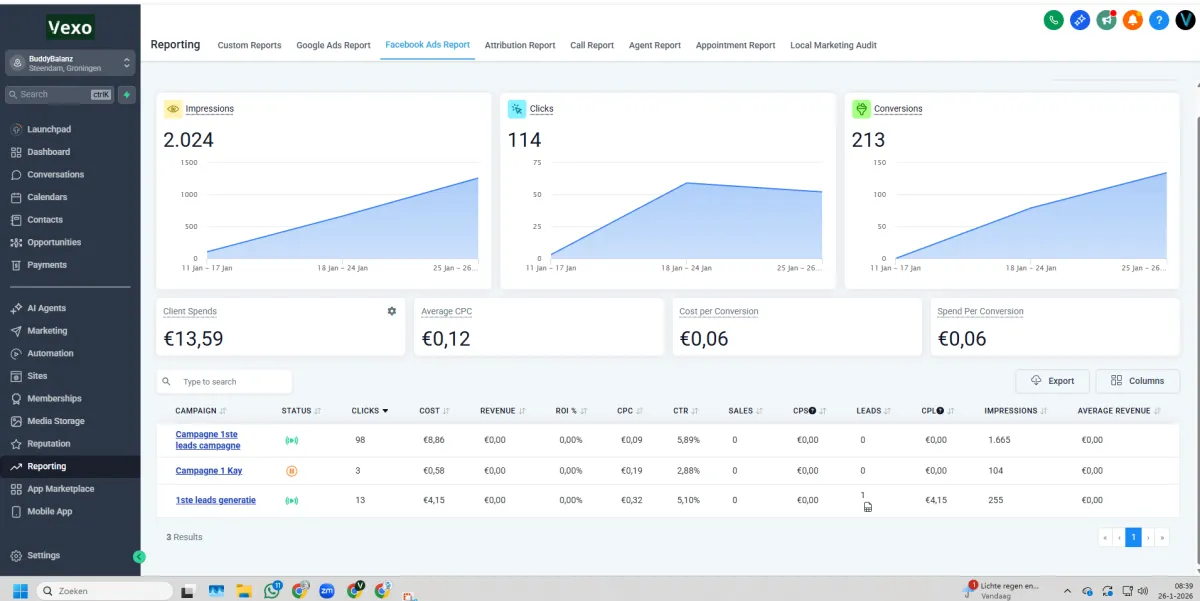Open WhatsApp from the Windows taskbar
This screenshot has width=1200, height=601.
271,590
